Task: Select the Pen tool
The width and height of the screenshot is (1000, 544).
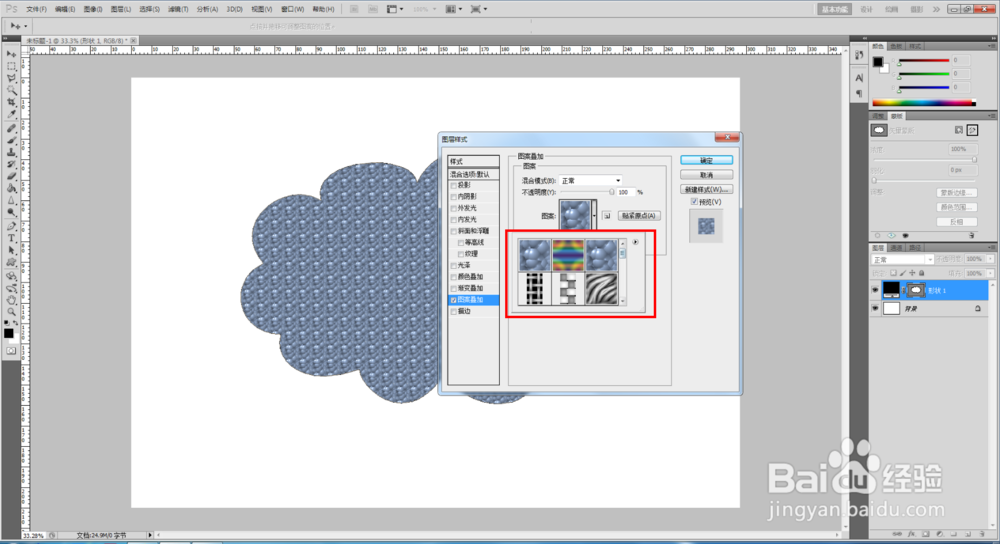Action: (x=11, y=226)
